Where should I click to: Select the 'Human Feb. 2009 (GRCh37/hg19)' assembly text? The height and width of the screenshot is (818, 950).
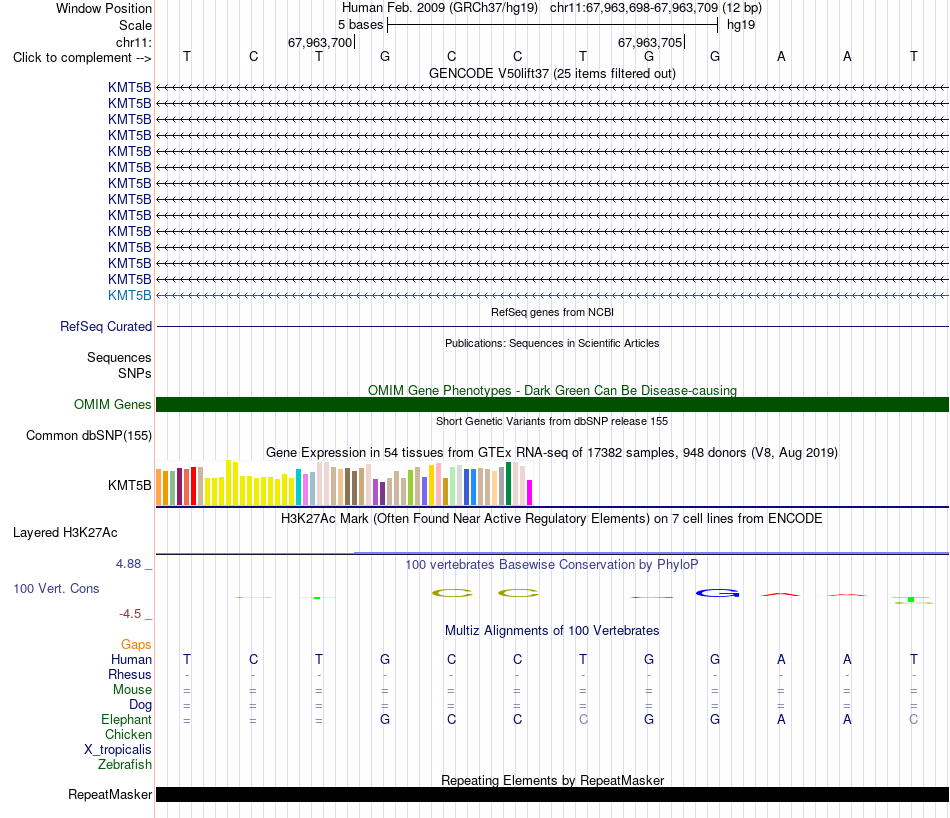point(440,8)
